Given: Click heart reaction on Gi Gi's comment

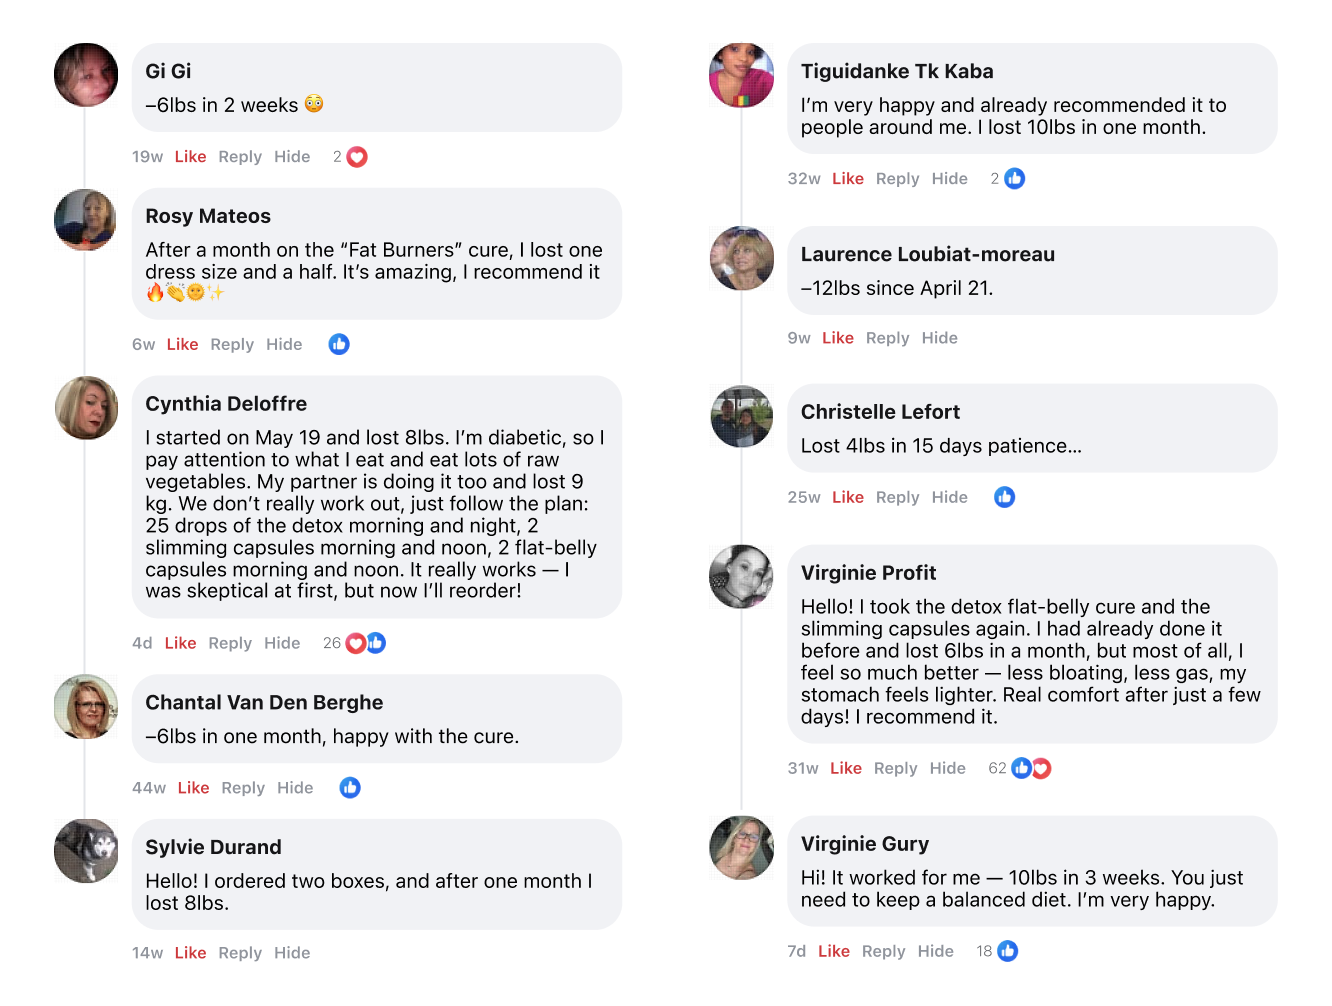Looking at the screenshot, I should (x=357, y=157).
